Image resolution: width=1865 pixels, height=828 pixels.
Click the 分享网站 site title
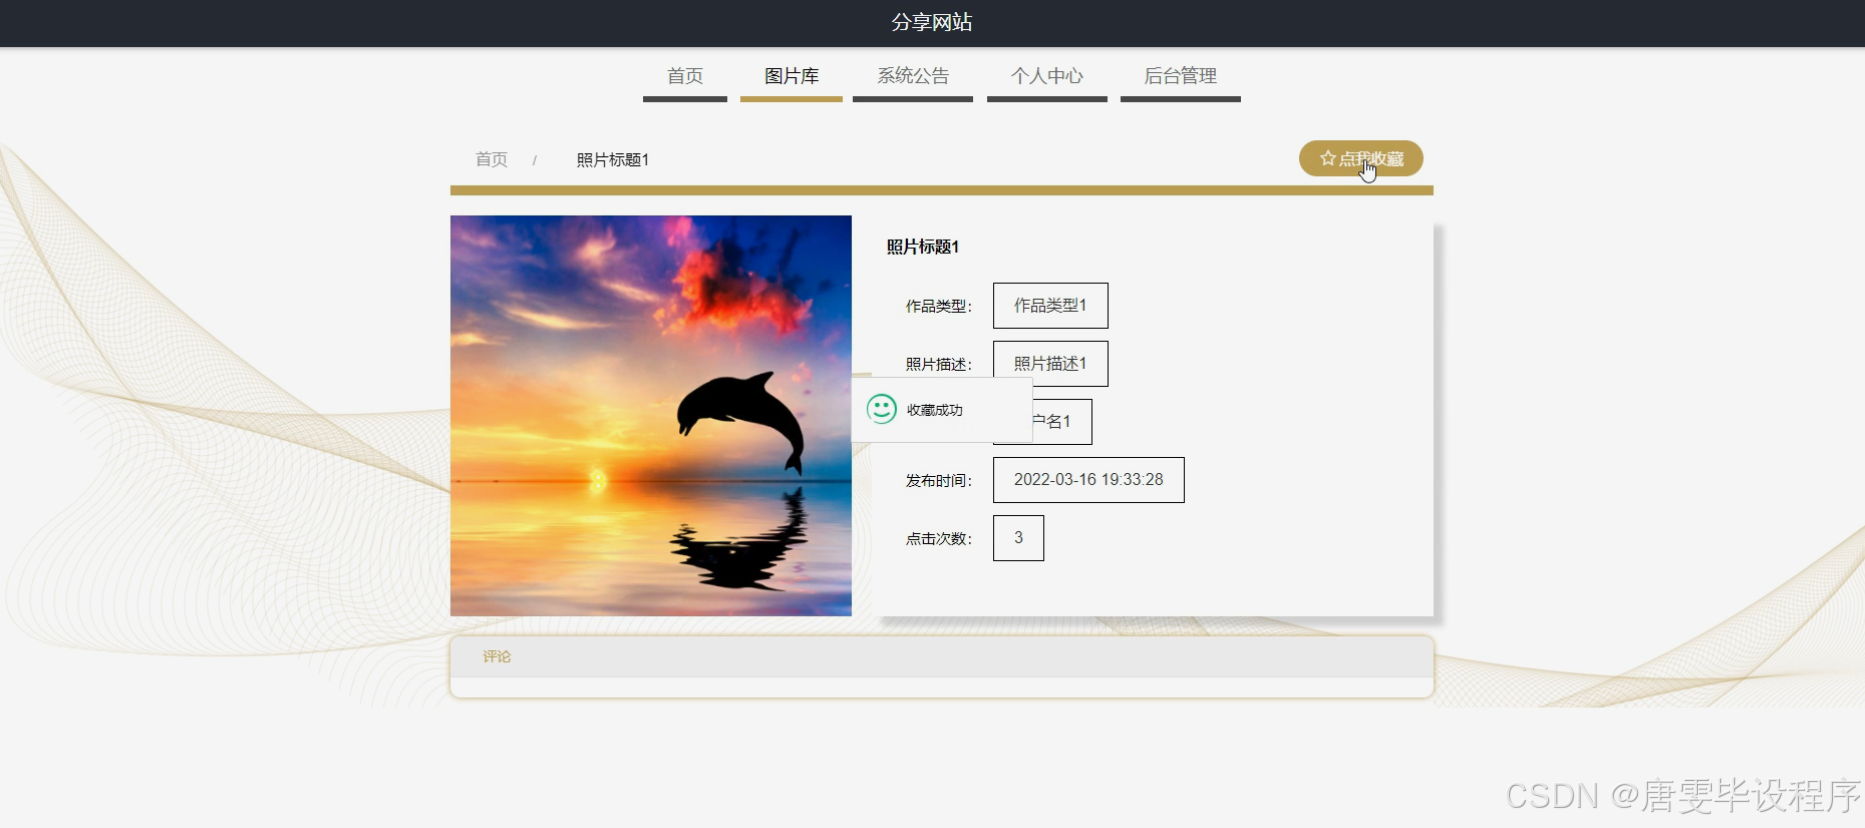click(x=932, y=22)
